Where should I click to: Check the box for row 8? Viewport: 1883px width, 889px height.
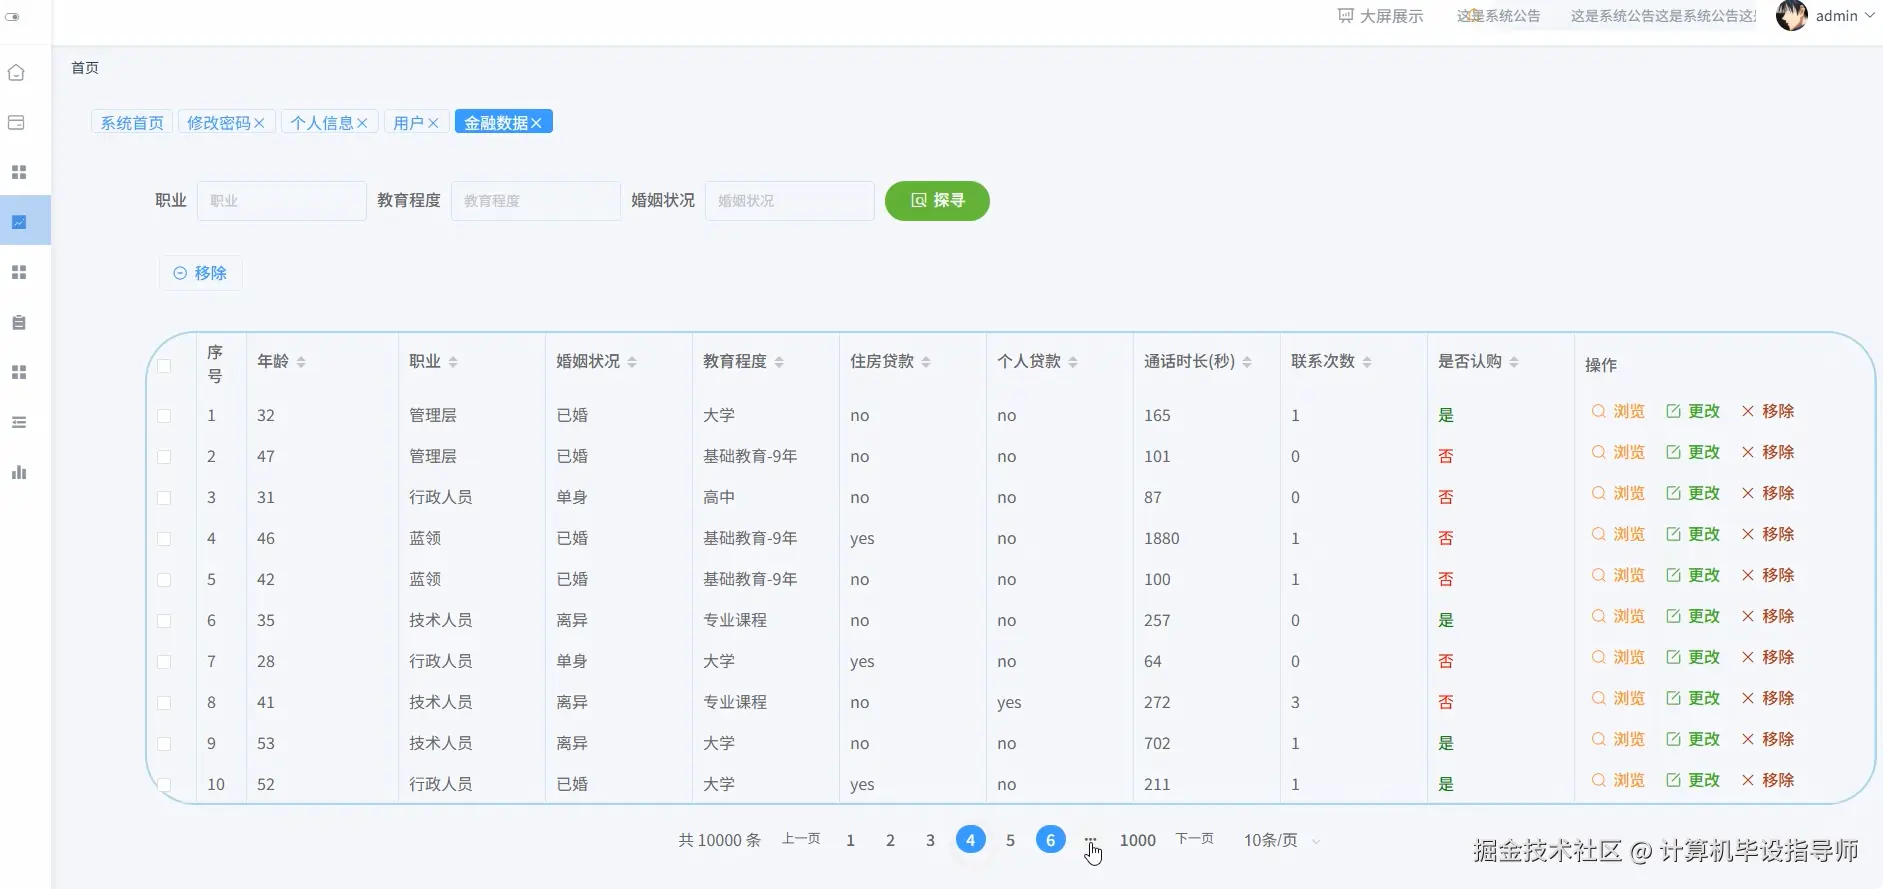tap(164, 702)
